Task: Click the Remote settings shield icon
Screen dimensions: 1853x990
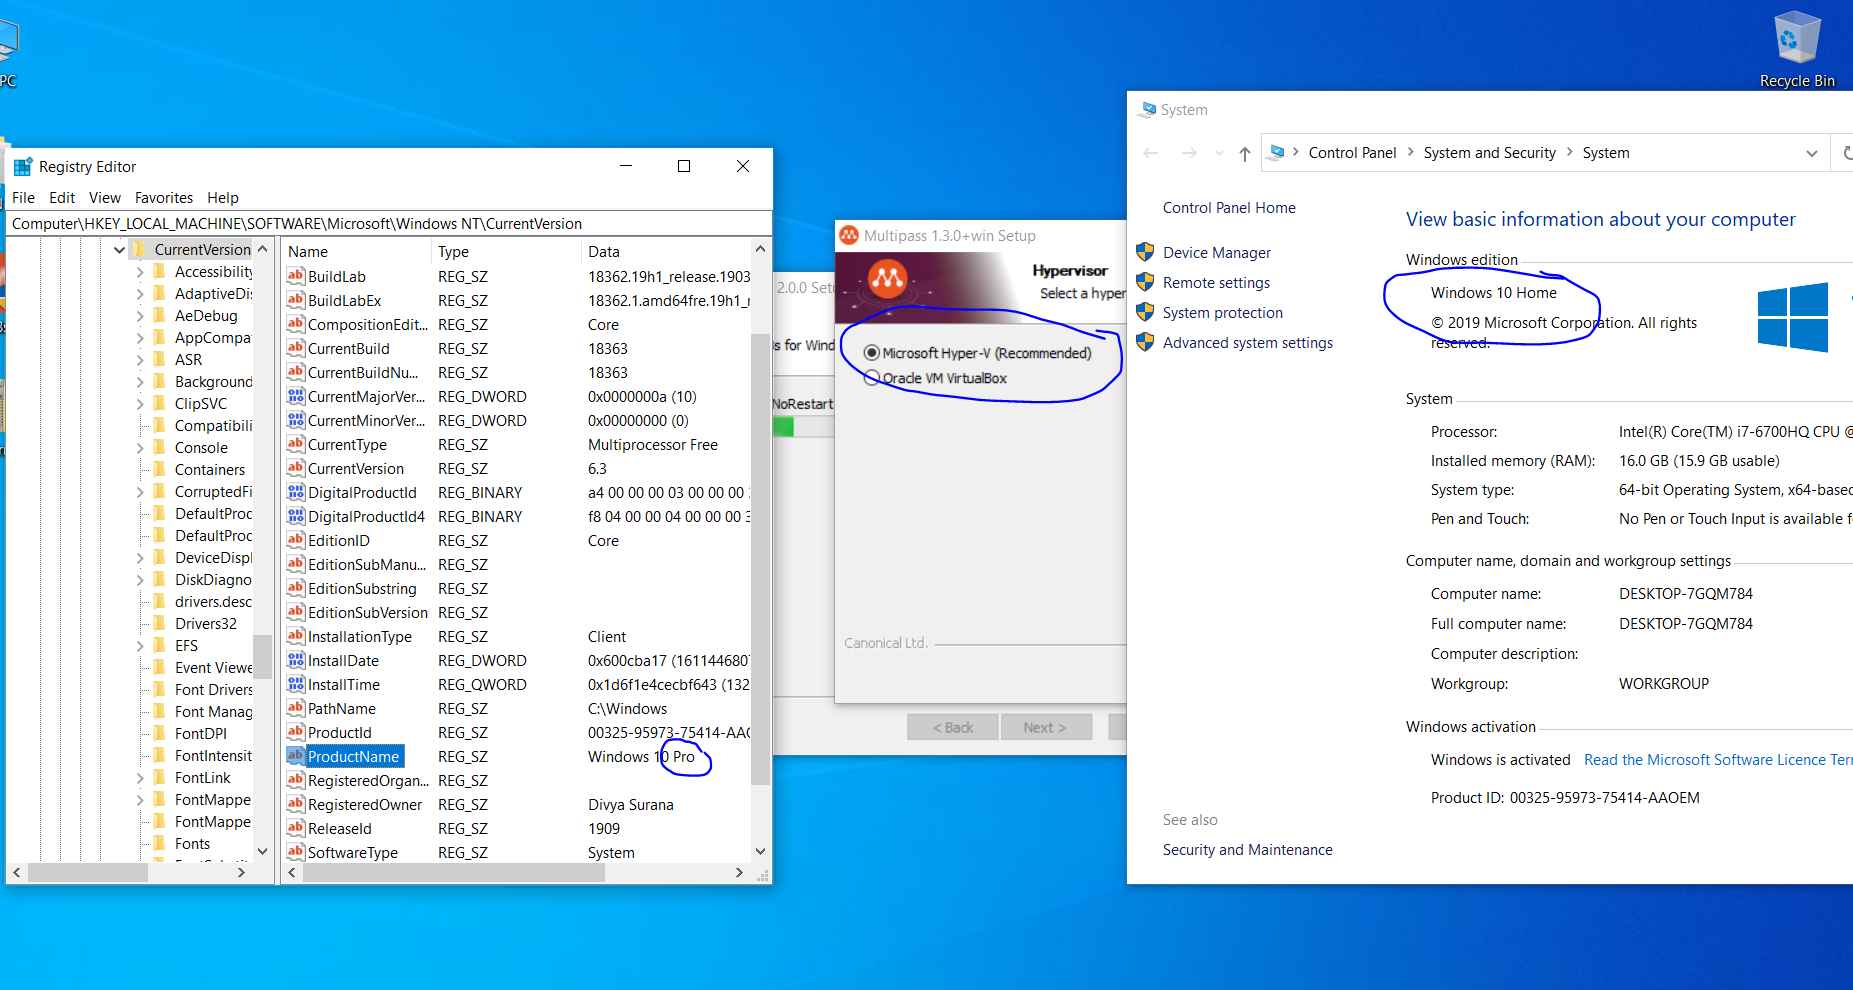Action: click(x=1144, y=282)
